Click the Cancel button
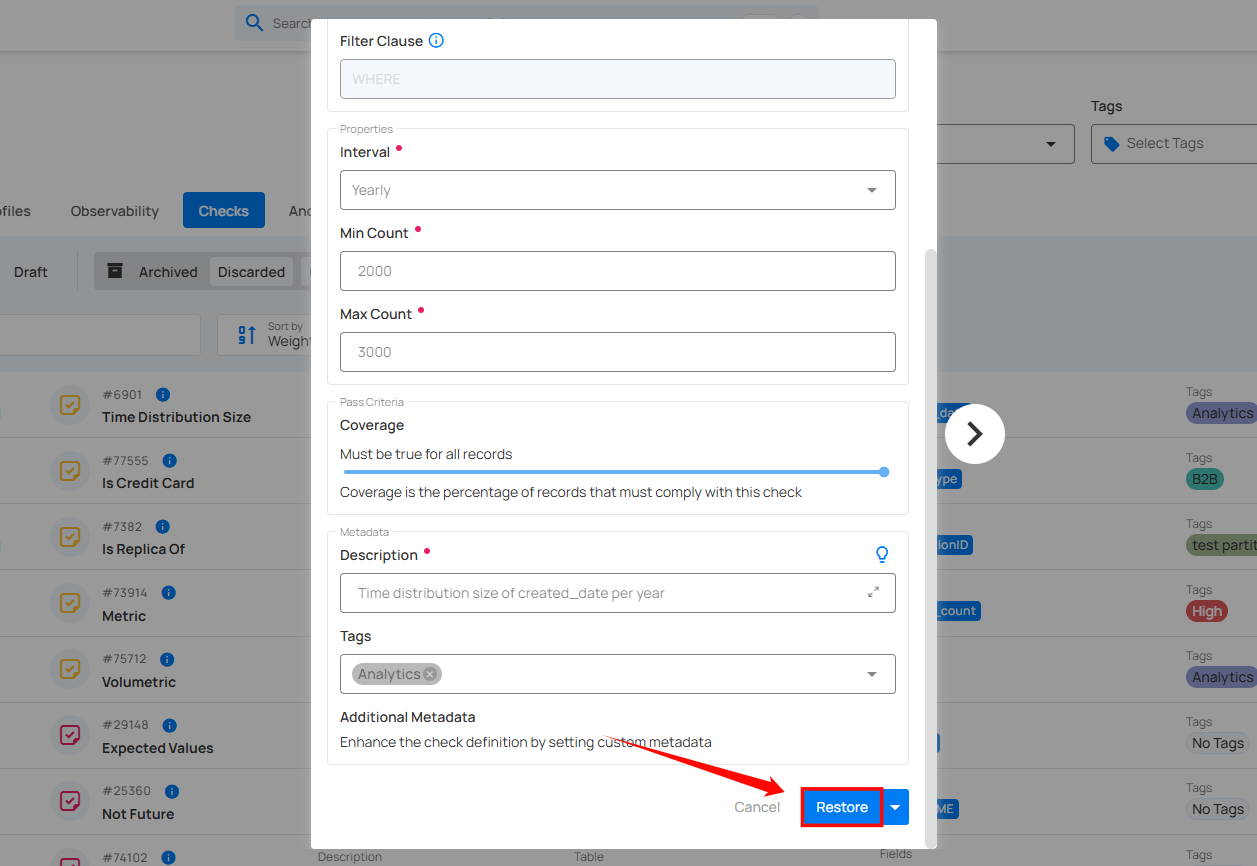The image size is (1257, 866). click(x=757, y=807)
